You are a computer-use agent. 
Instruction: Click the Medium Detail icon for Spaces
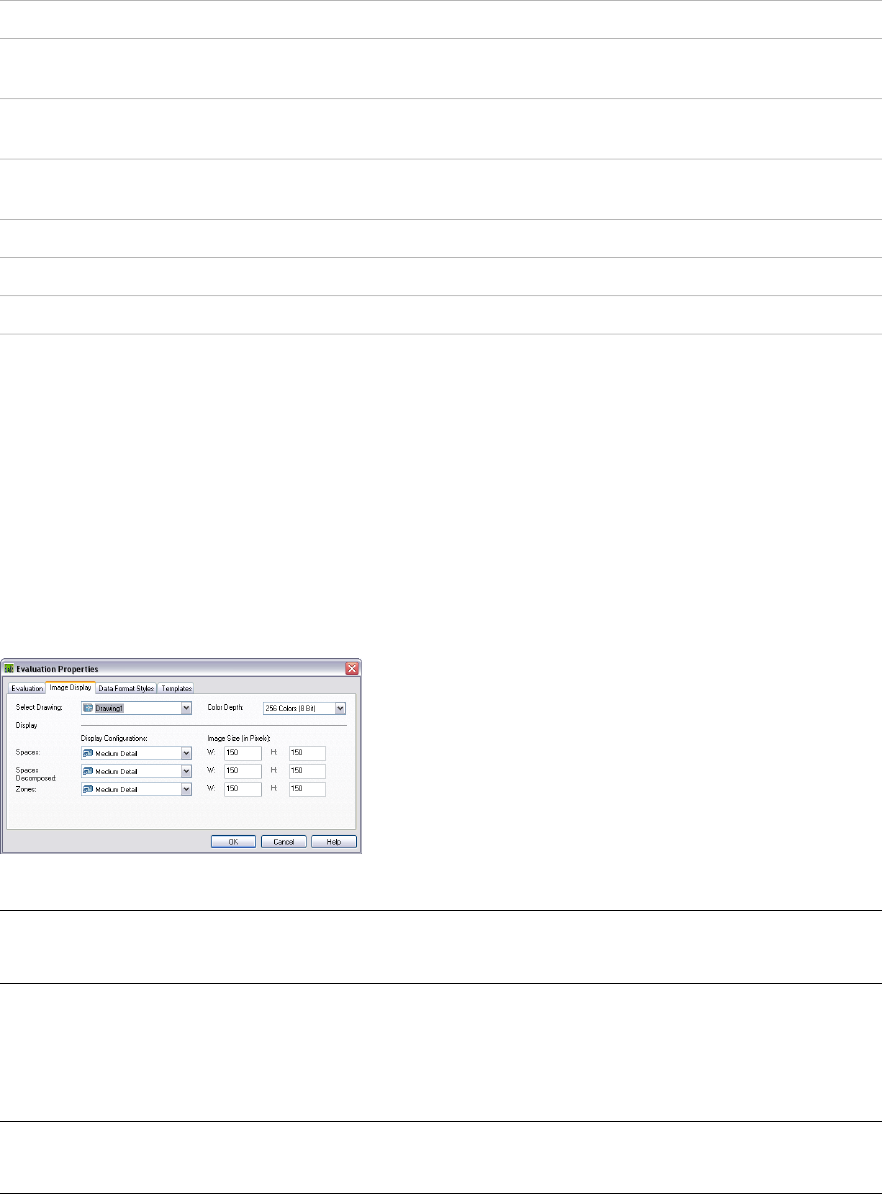tap(88, 753)
